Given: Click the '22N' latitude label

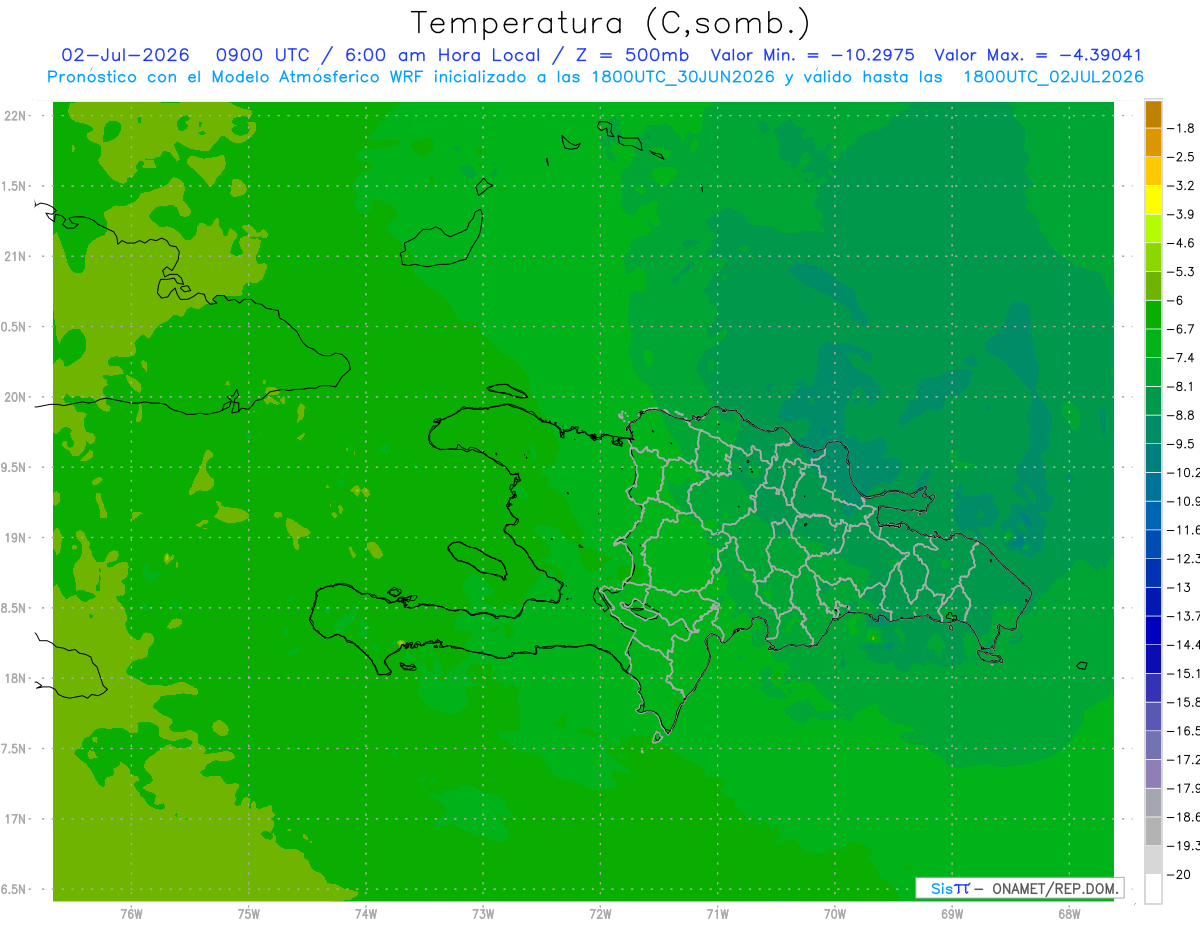Looking at the screenshot, I should click(x=16, y=116).
